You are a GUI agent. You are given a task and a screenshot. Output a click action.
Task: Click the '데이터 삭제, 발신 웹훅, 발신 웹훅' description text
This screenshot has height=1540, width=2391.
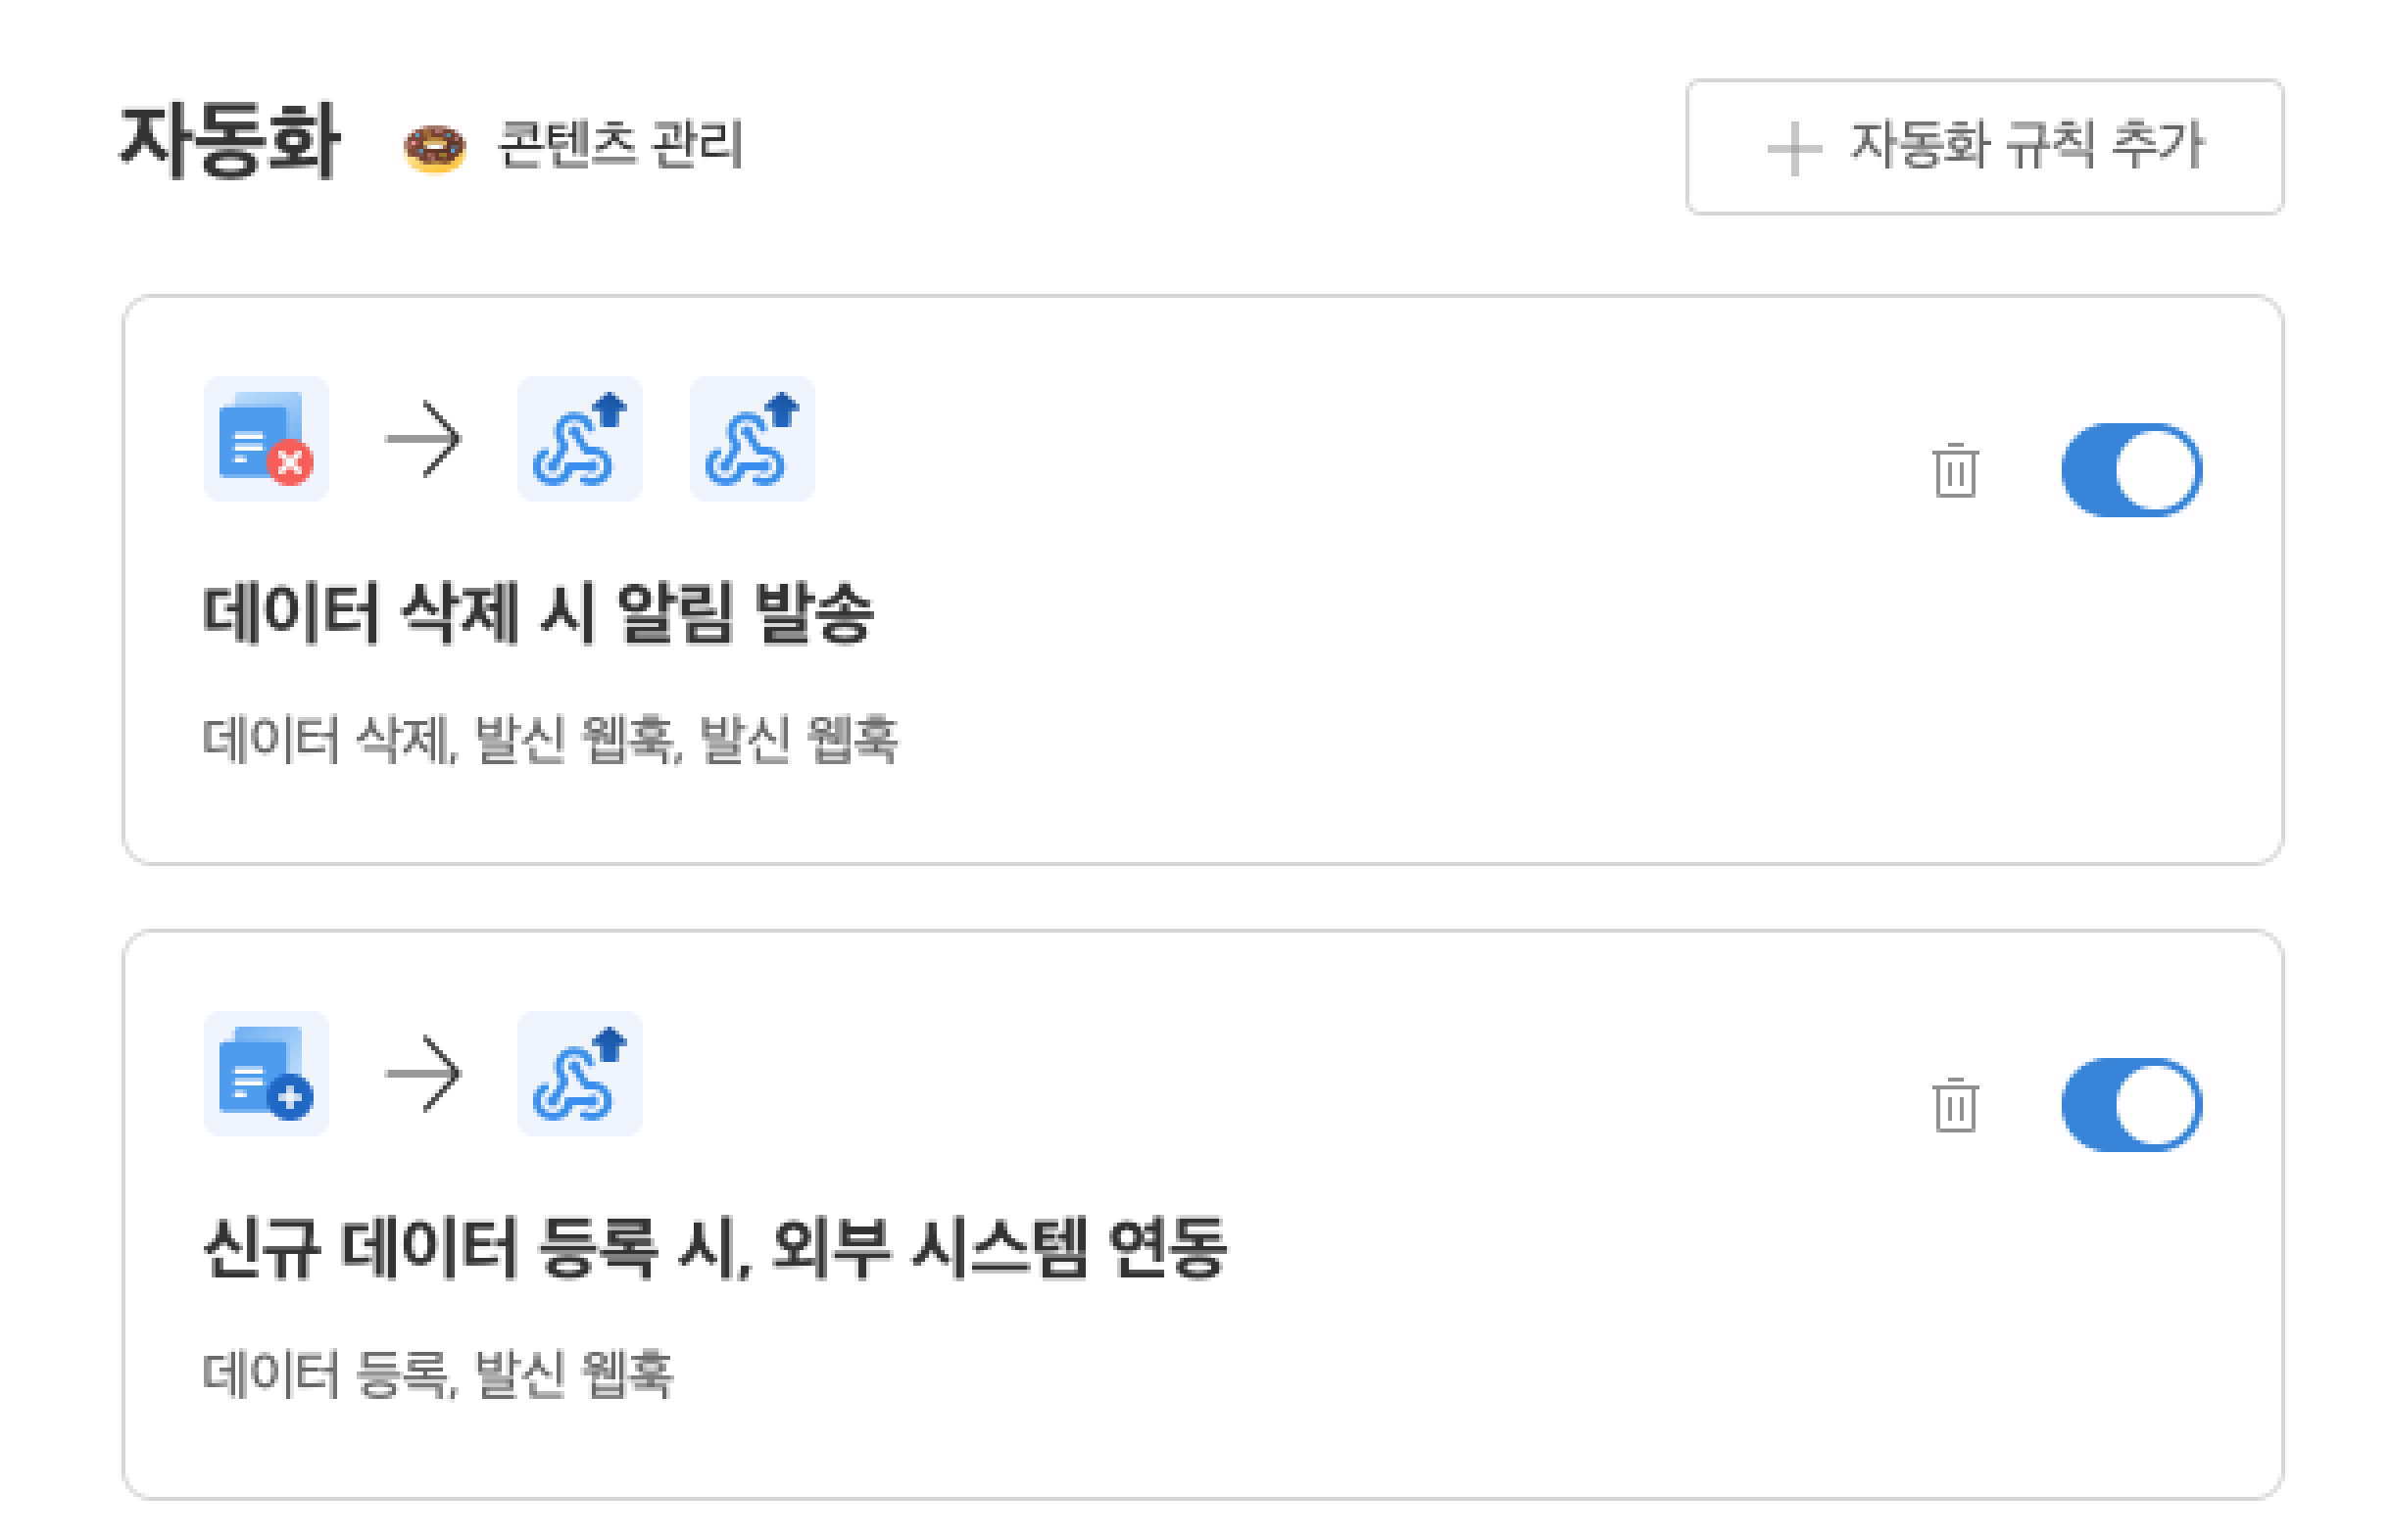click(550, 740)
